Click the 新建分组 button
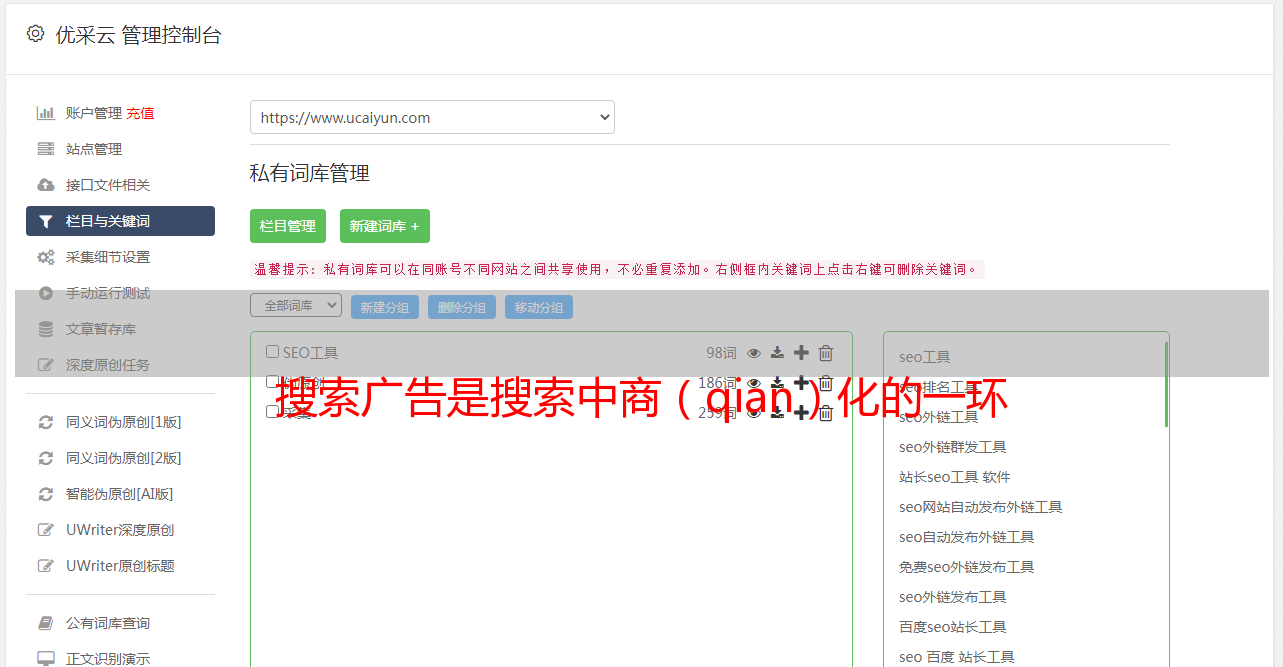Viewport: 1283px width, 667px height. click(x=385, y=307)
